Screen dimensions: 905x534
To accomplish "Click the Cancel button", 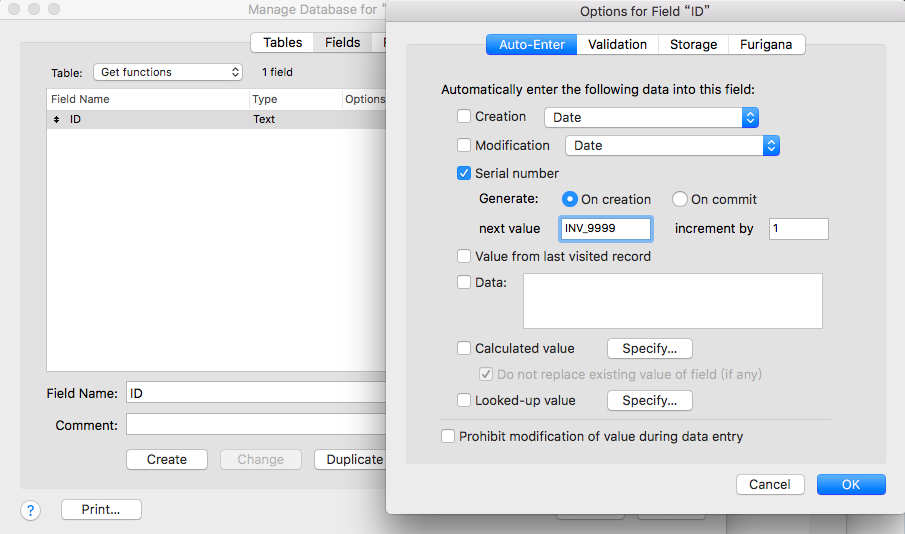I will coord(770,484).
